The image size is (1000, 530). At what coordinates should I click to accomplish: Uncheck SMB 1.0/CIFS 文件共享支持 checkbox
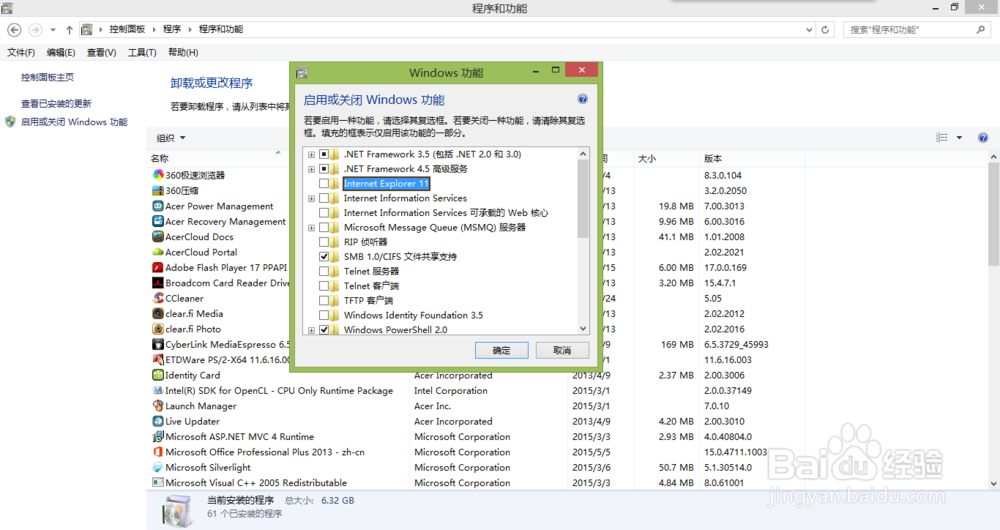click(324, 257)
